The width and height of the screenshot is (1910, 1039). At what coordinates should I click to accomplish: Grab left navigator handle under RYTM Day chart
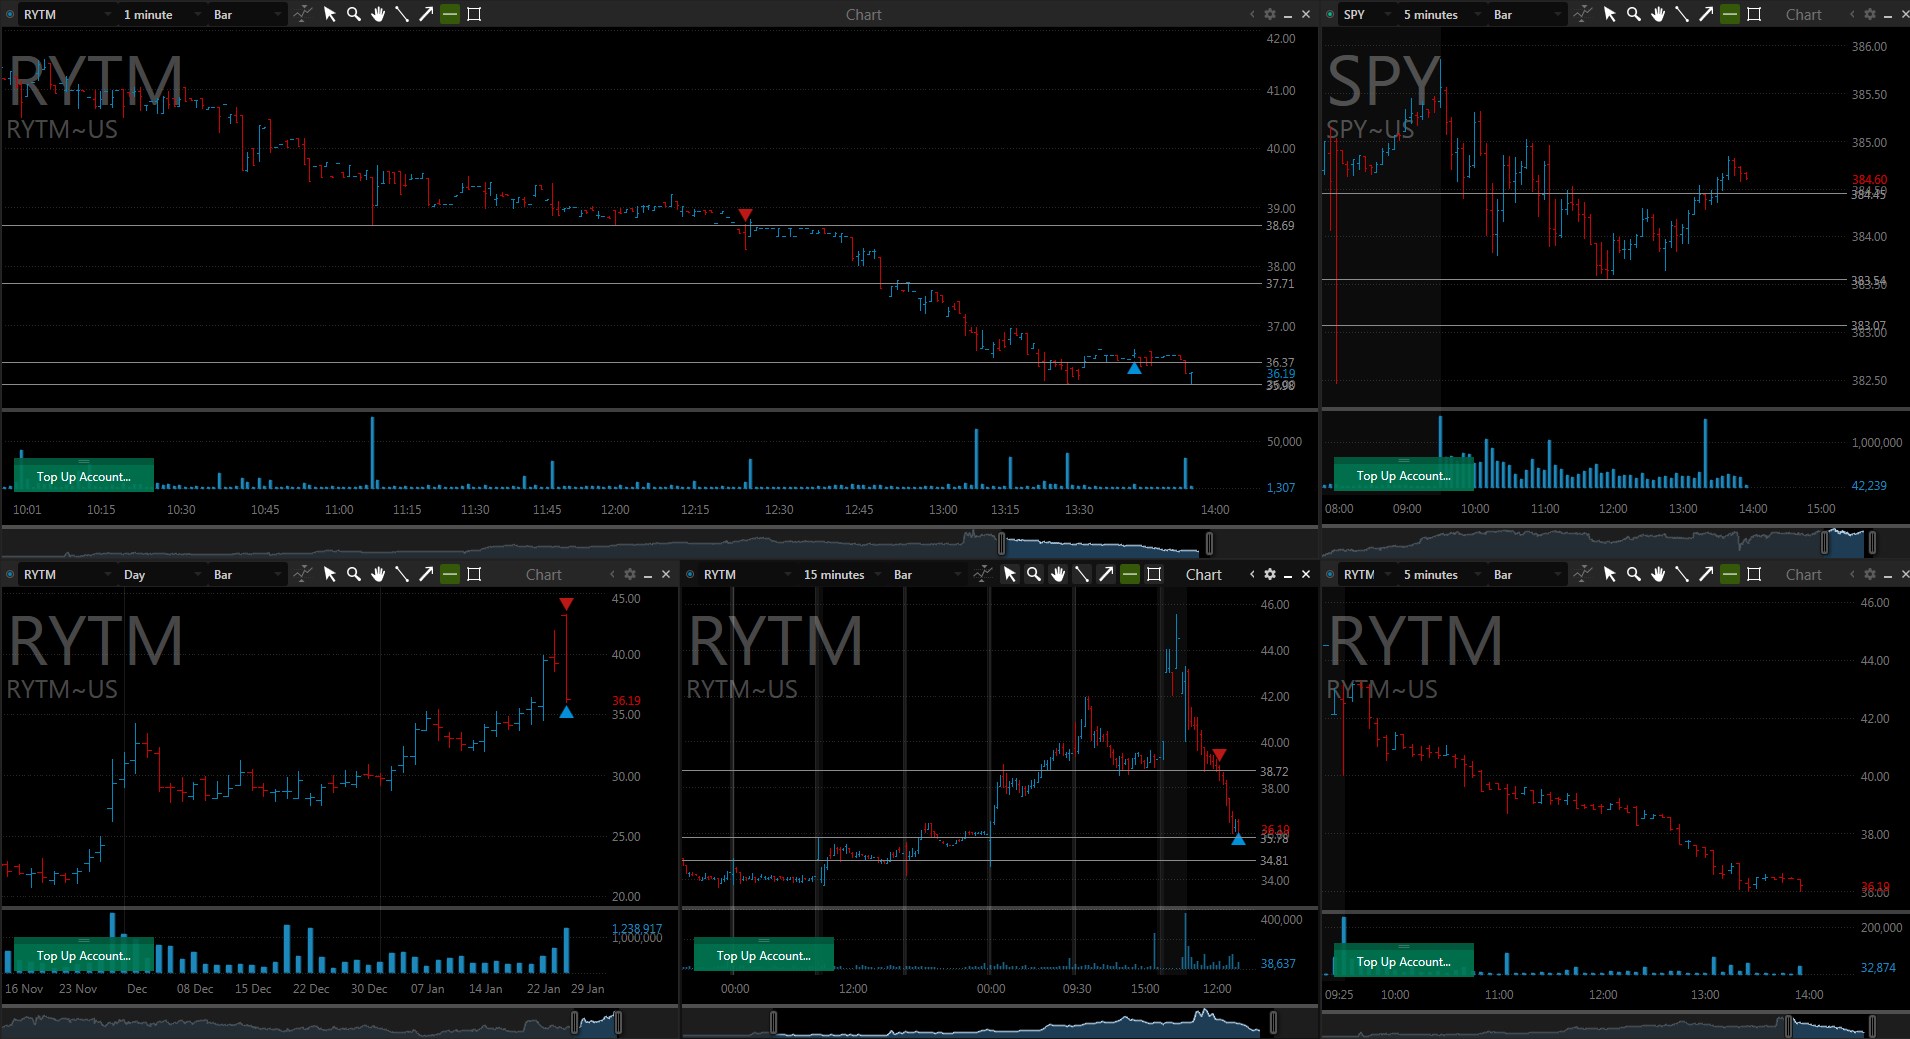point(575,1022)
